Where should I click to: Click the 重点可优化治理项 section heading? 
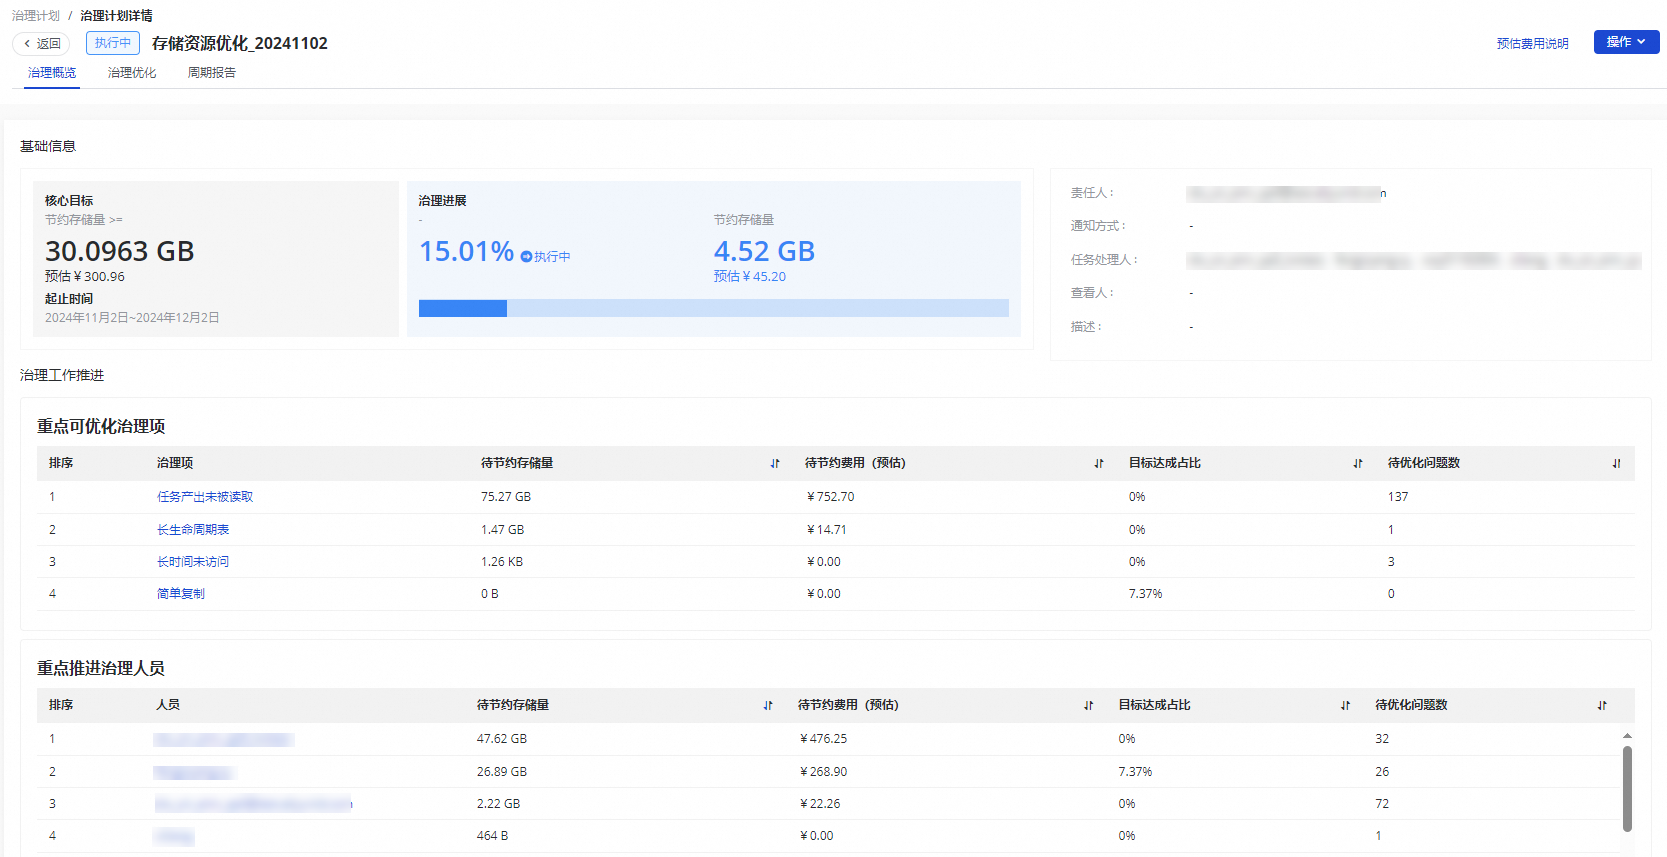[101, 427]
